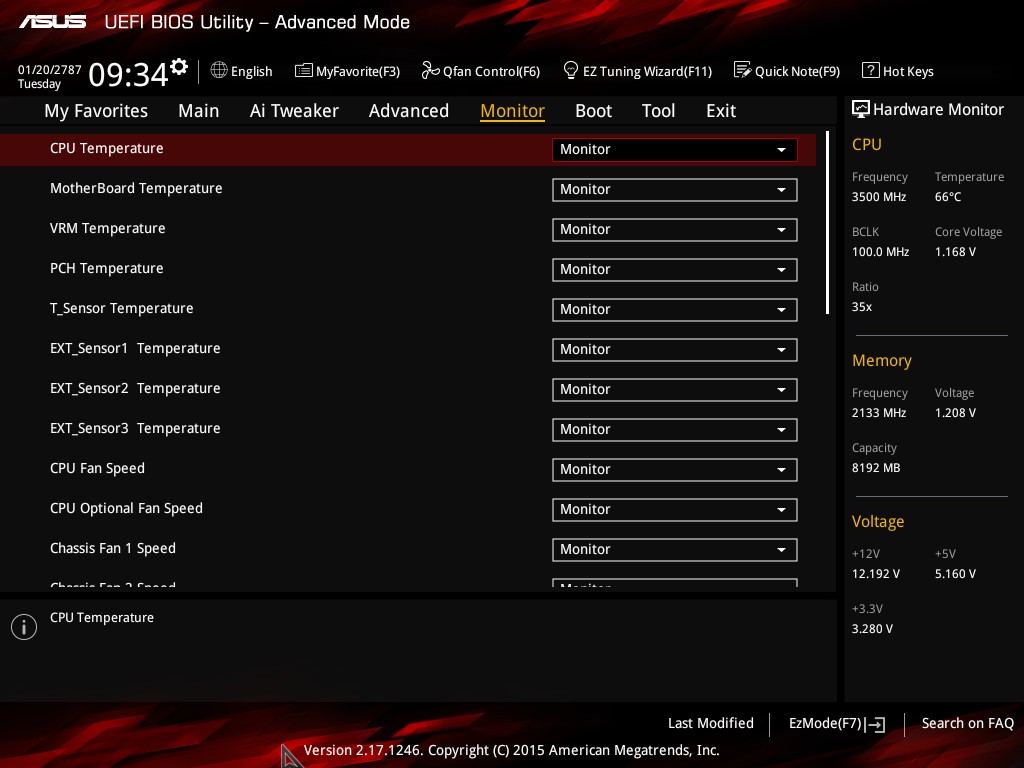The width and height of the screenshot is (1024, 768).
Task: Click Search on FAQ
Action: [967, 723]
